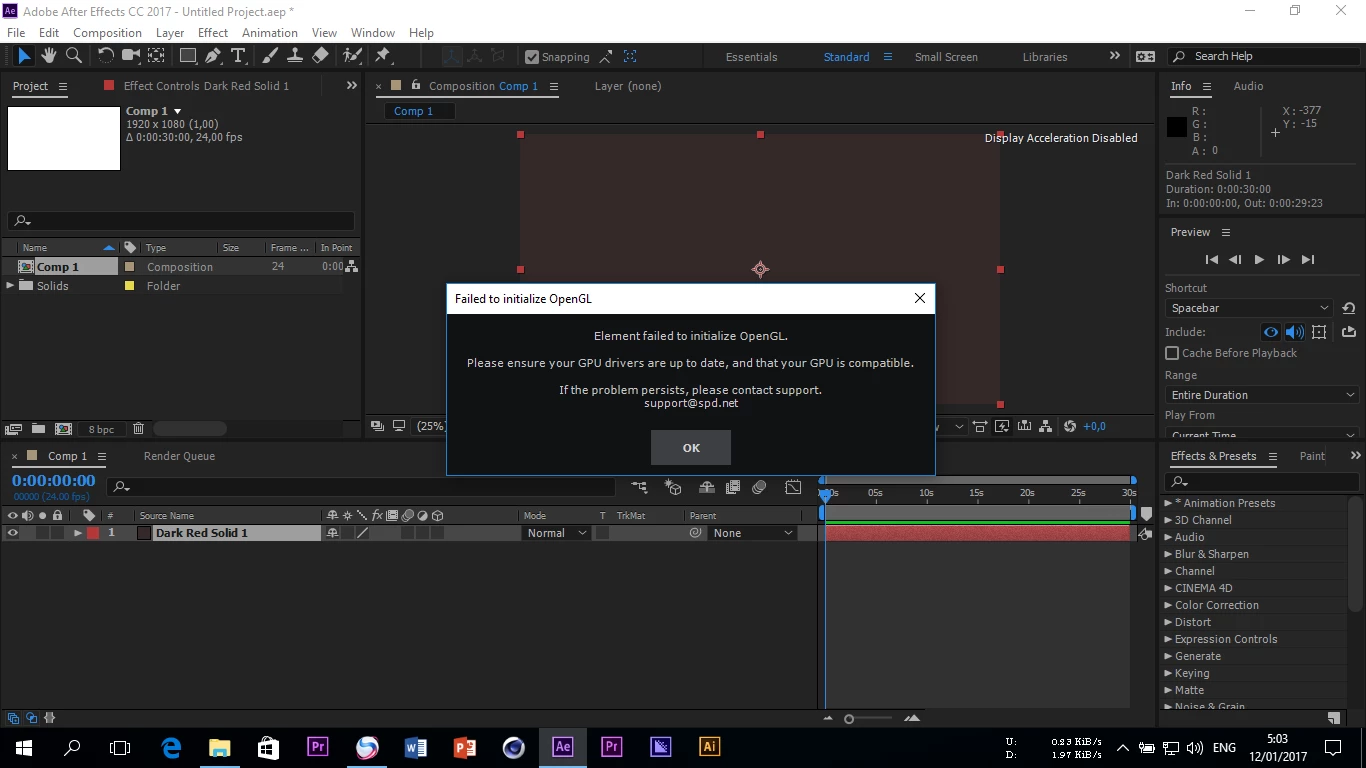Select the Horizontal Type tool
The image size is (1366, 768).
point(238,56)
